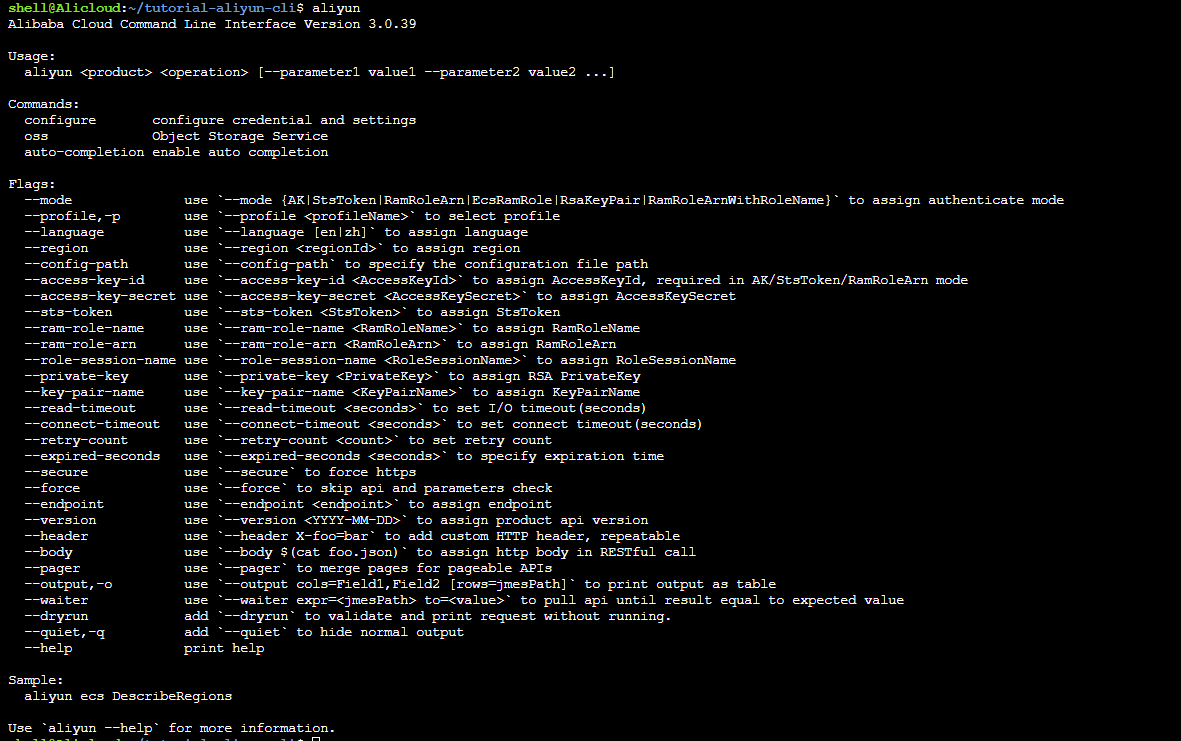Image resolution: width=1181 pixels, height=741 pixels.
Task: Click the 'configure' command name
Action: point(60,120)
